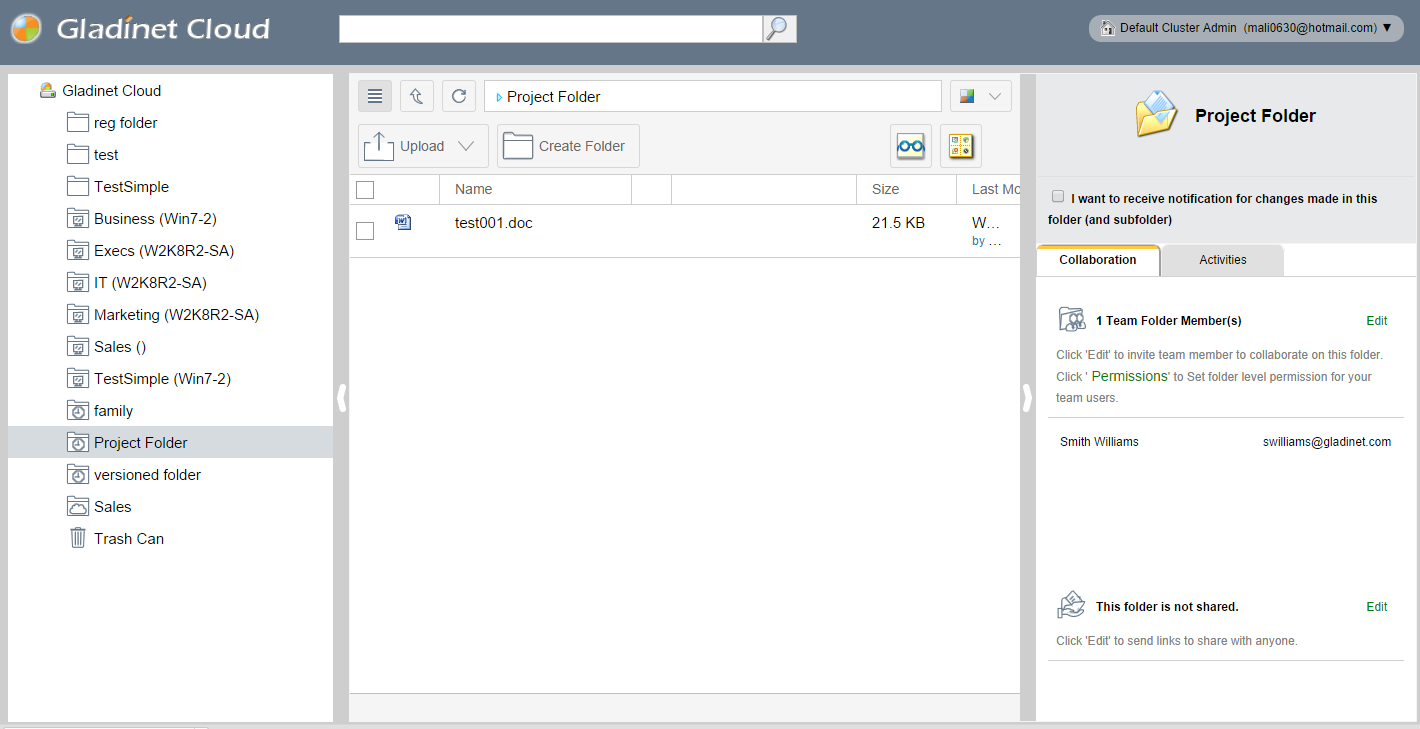Open the Default Cluster Admin user menu
1420x729 pixels.
coord(1246,28)
